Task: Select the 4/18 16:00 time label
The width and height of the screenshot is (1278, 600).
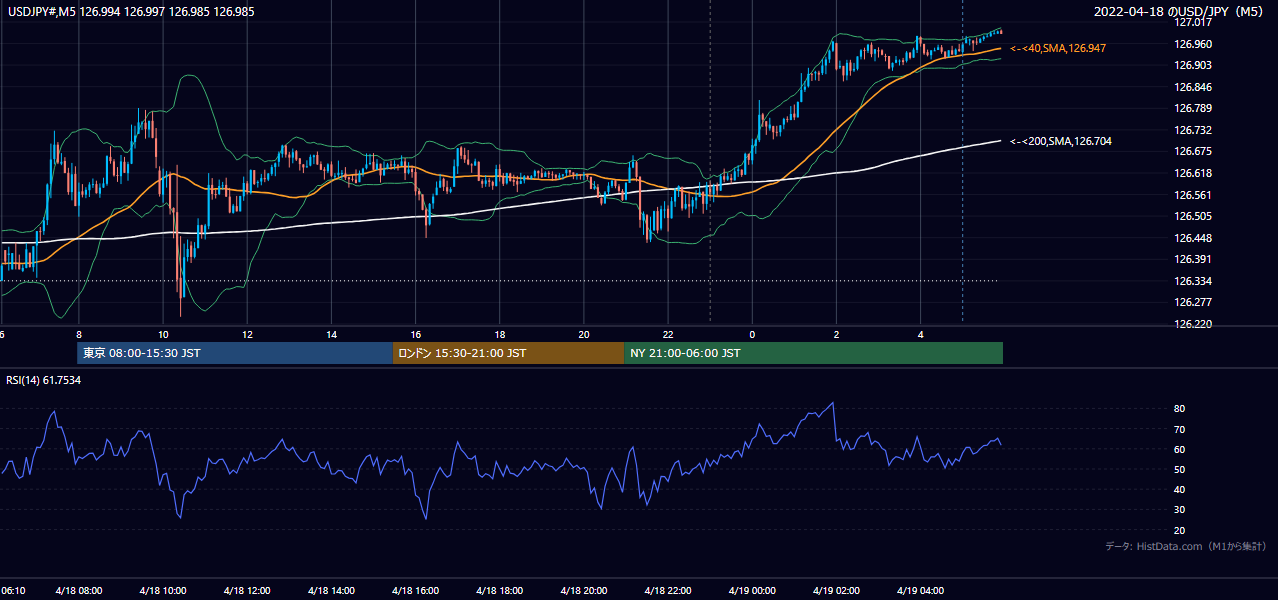Action: pos(416,591)
